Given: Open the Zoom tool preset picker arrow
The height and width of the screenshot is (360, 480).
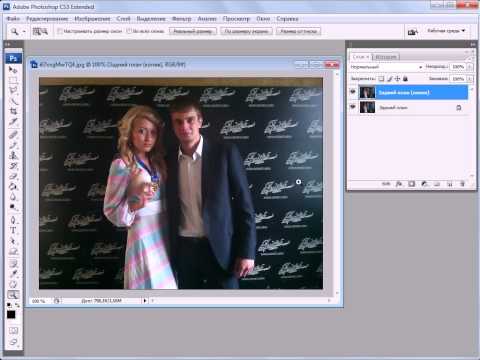Looking at the screenshot, I should [24, 32].
